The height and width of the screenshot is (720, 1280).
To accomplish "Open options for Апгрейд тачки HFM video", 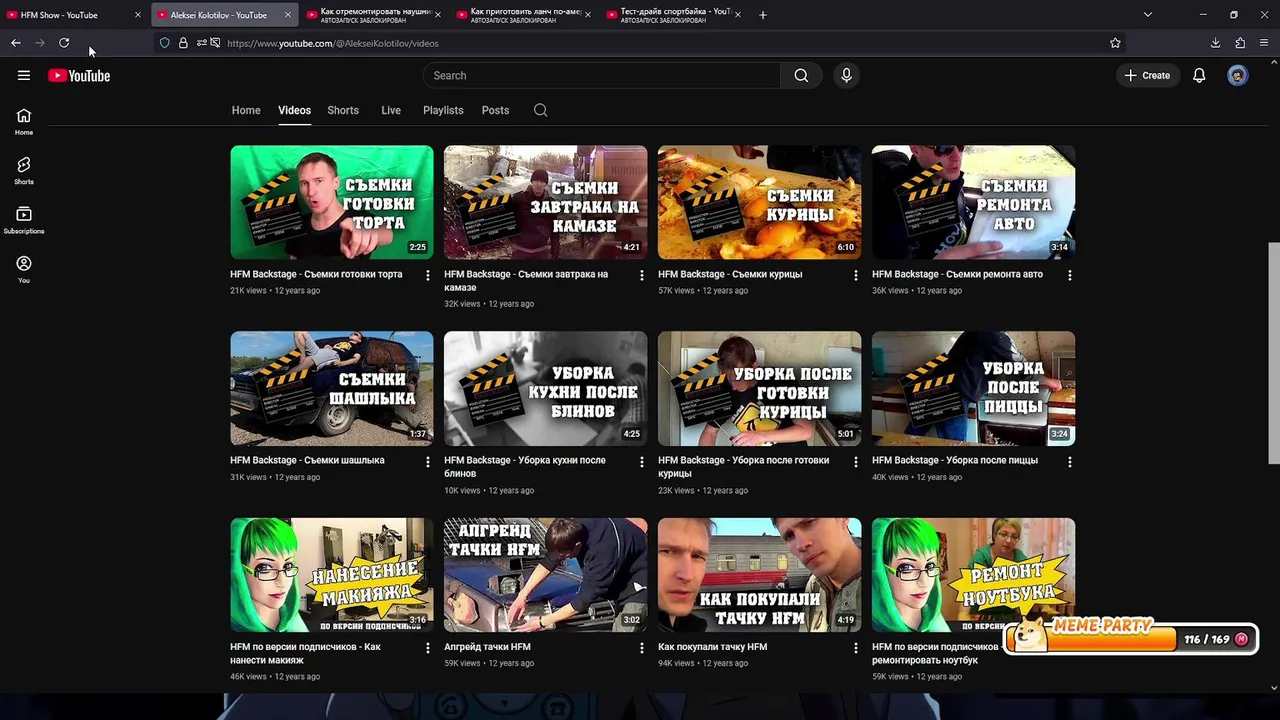I will point(642,648).
